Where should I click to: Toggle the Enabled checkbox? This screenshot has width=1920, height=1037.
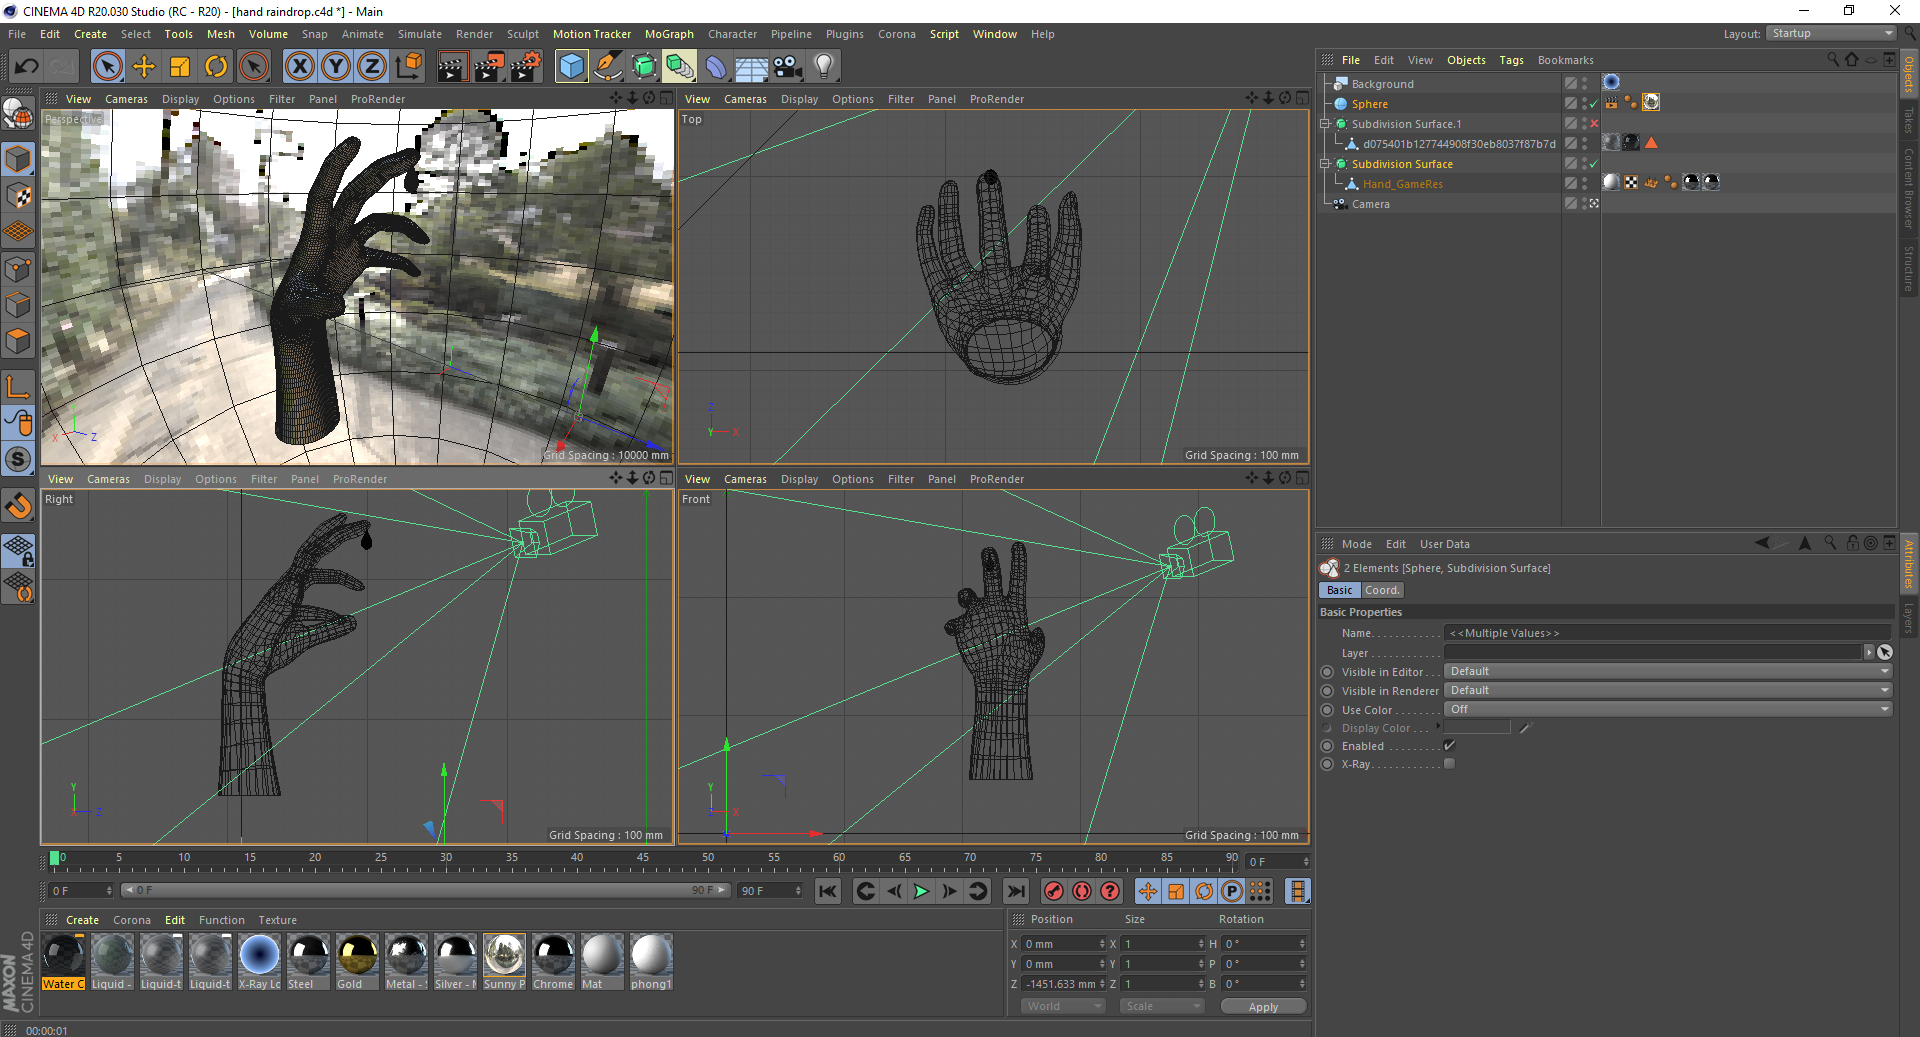1450,746
